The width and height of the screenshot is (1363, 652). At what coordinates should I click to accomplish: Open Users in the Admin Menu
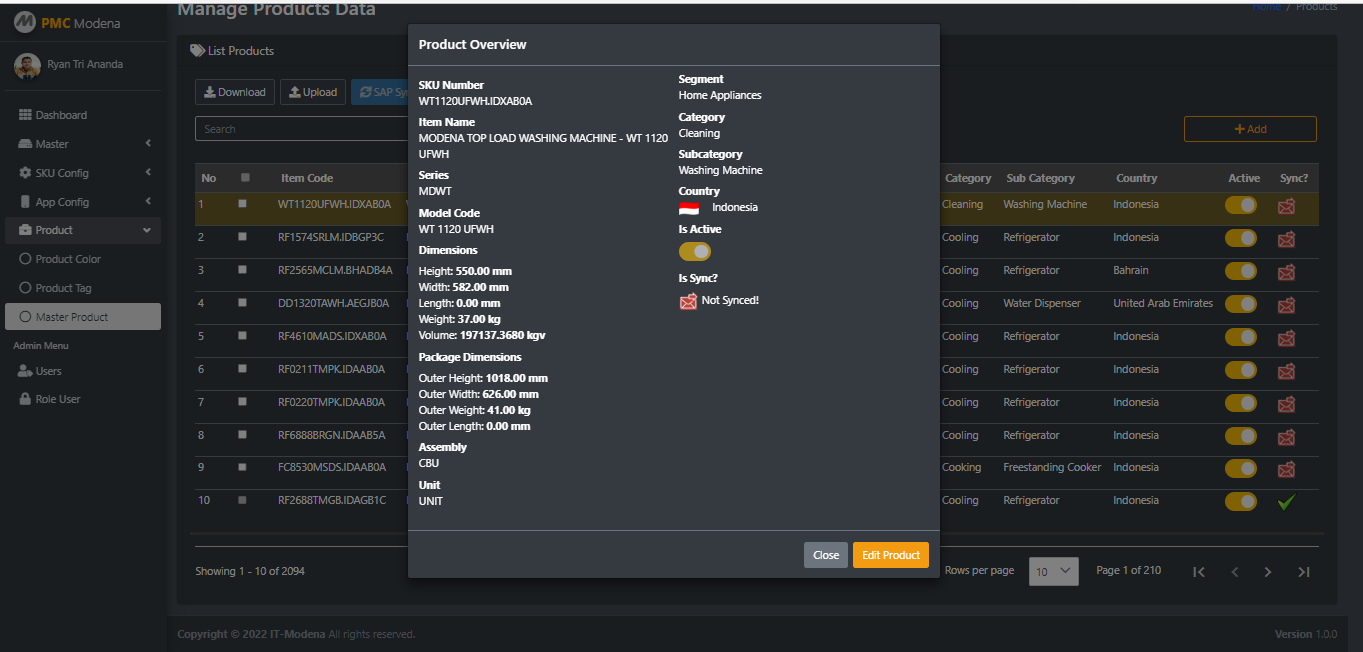(85, 371)
